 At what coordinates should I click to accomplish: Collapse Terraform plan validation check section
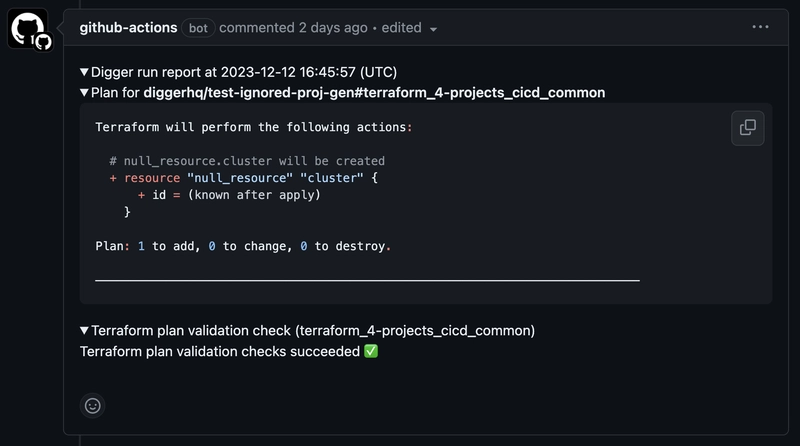[85, 331]
